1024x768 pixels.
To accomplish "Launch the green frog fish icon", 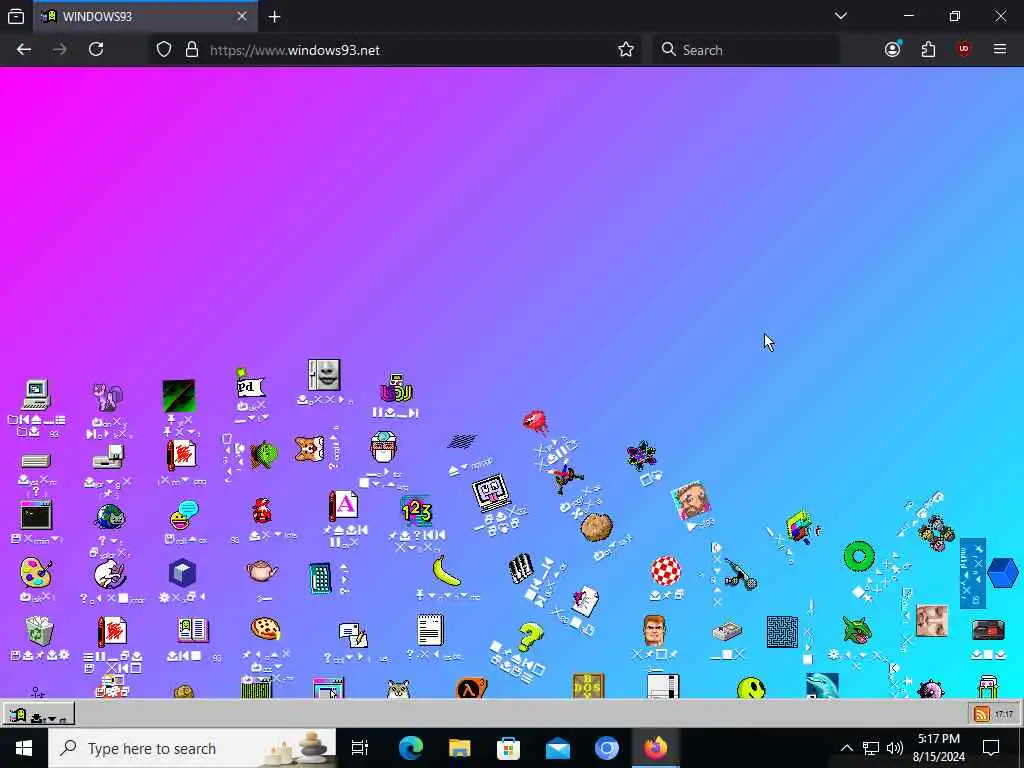I will click(x=263, y=454).
